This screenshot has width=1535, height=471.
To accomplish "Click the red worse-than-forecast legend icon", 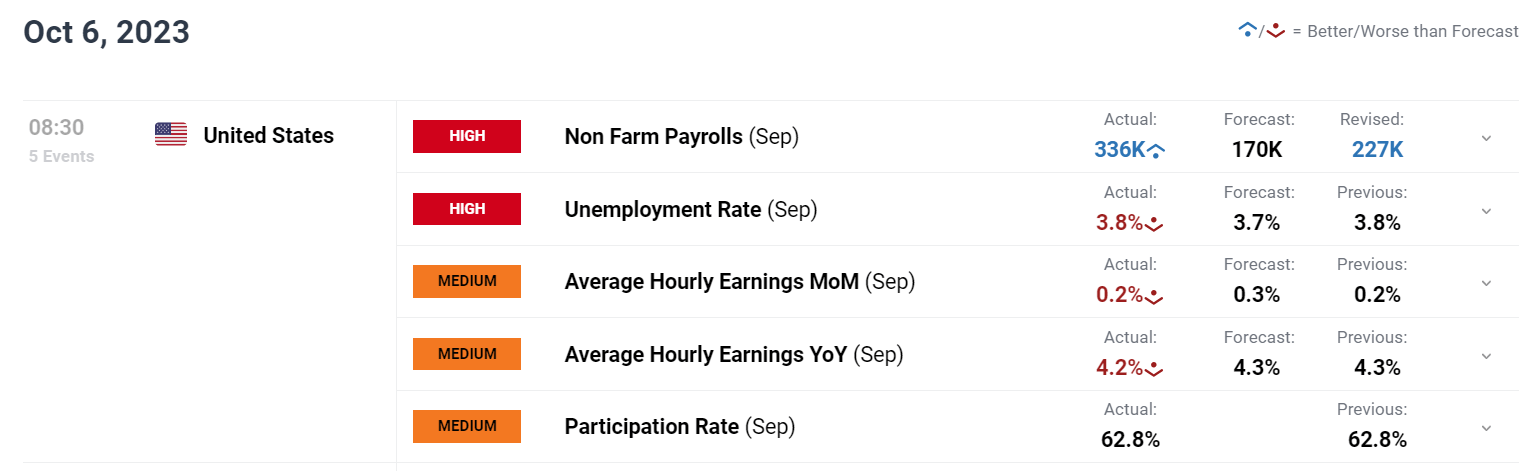I will coord(1275,31).
